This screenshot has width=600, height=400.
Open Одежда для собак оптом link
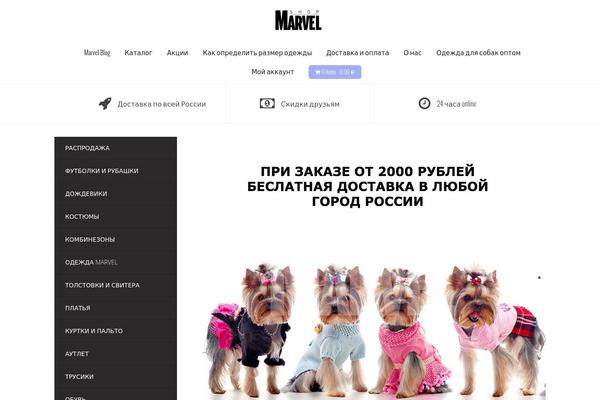[x=478, y=53]
